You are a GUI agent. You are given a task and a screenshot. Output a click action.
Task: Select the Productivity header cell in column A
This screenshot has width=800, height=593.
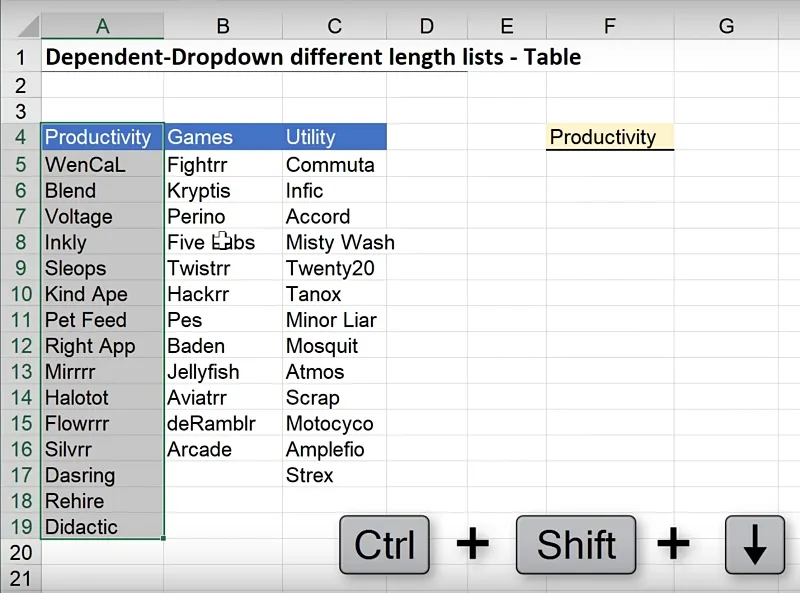100,137
